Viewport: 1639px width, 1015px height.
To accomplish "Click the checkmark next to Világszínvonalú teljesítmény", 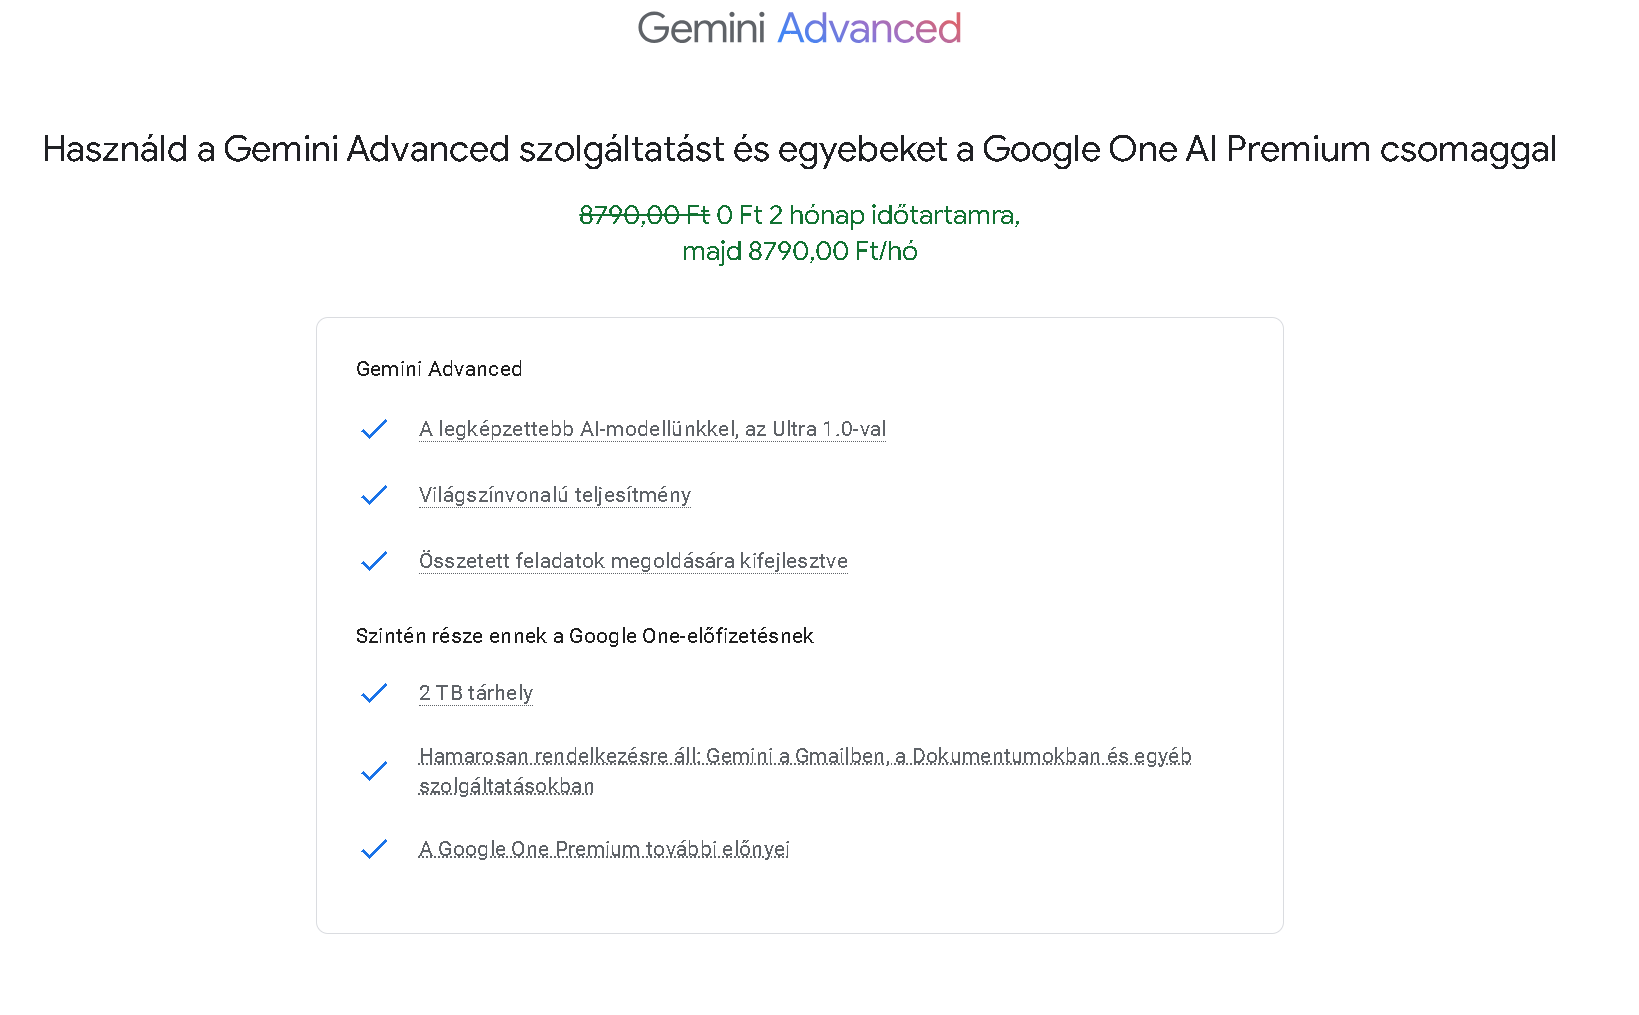I will tap(374, 495).
